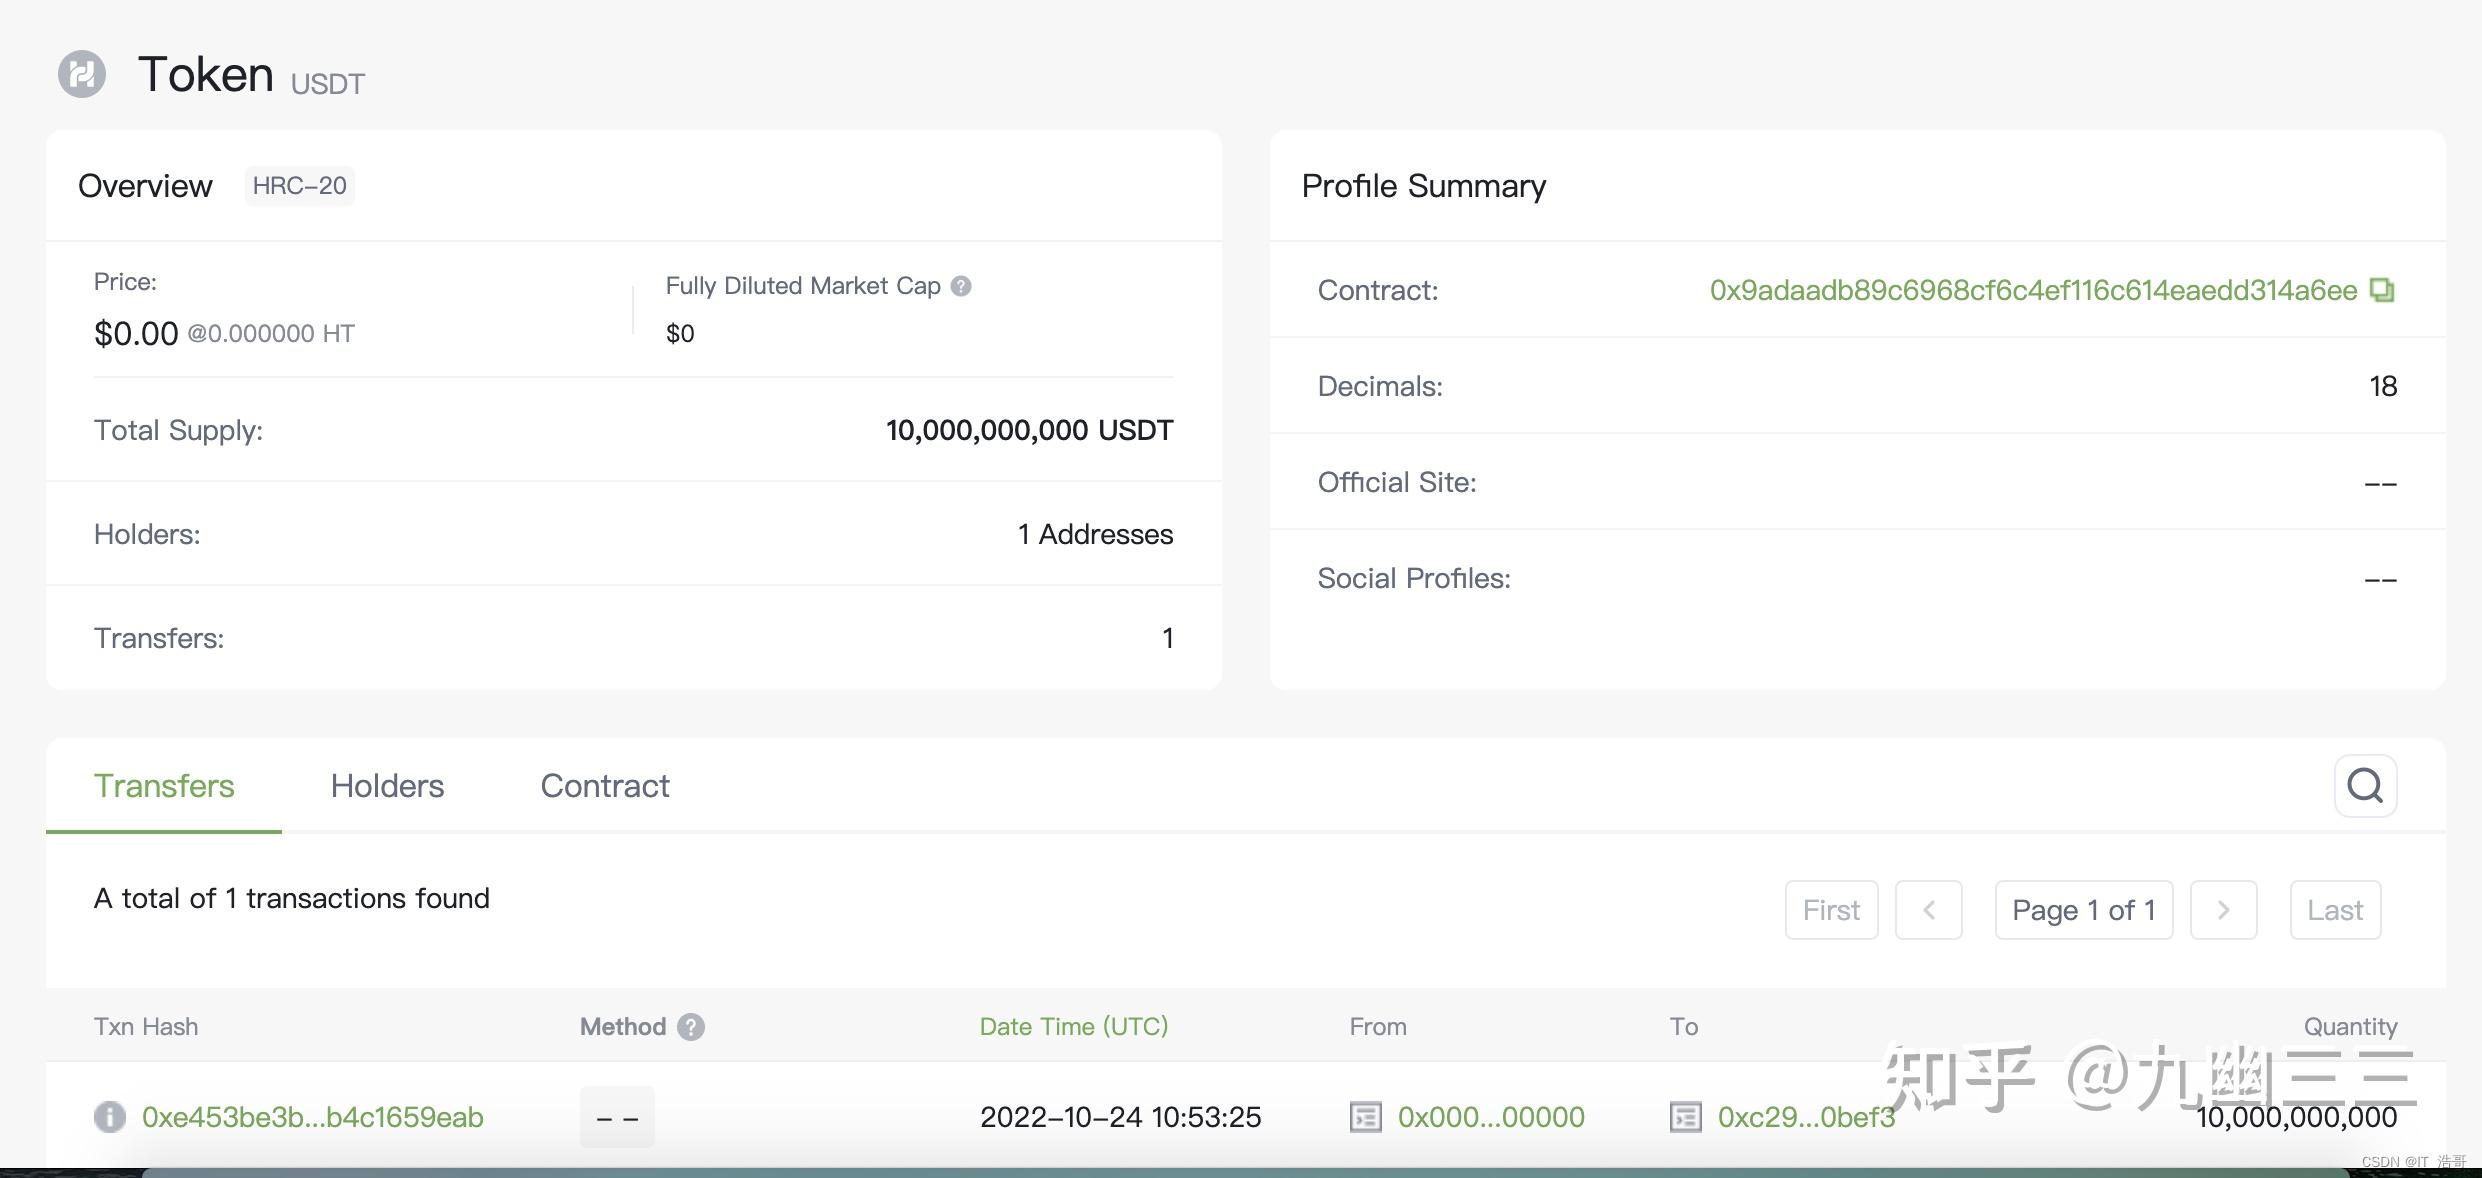
Task: Click the token logo icon beside the Token title
Action: [x=82, y=74]
